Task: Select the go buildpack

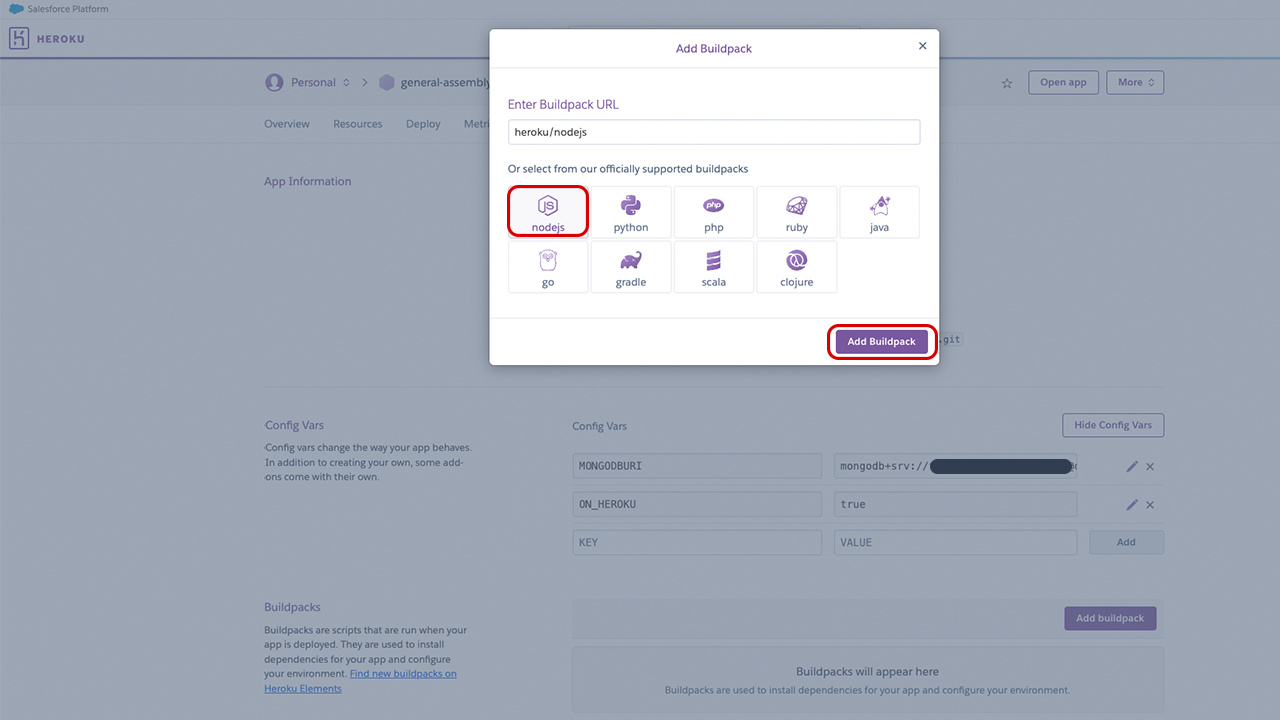Action: [x=548, y=267]
